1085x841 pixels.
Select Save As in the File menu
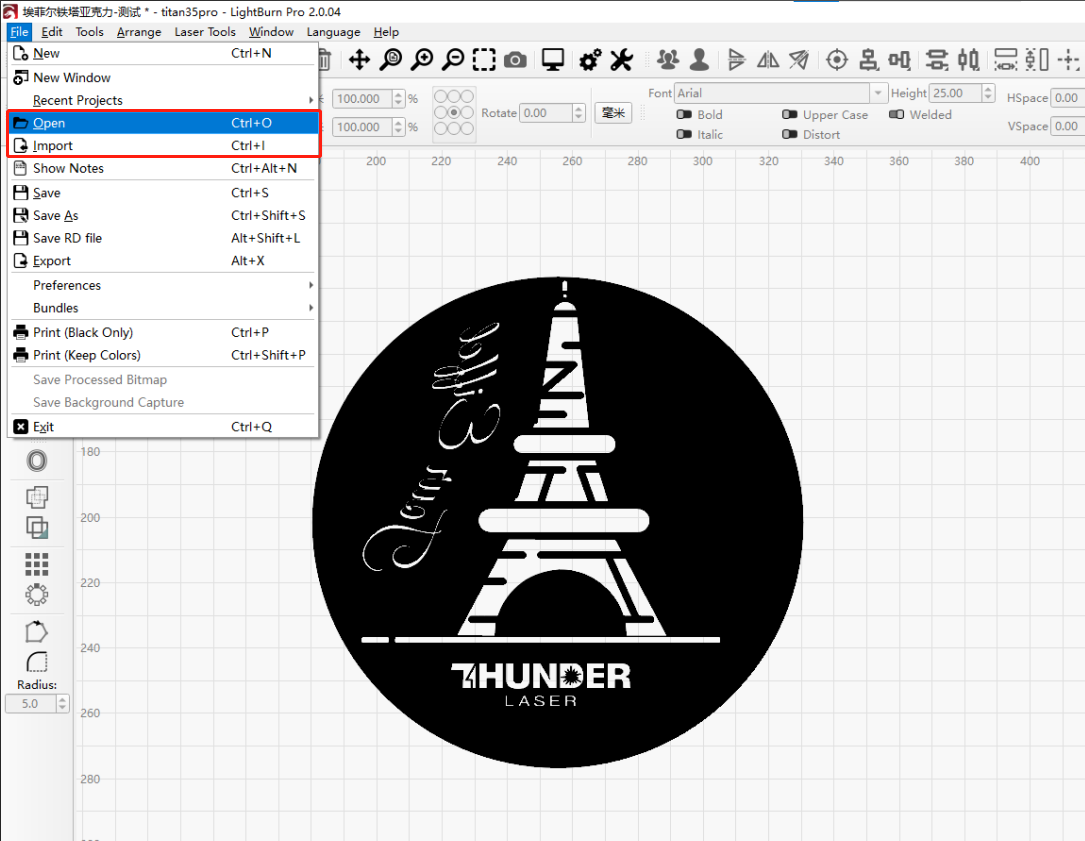pos(55,215)
